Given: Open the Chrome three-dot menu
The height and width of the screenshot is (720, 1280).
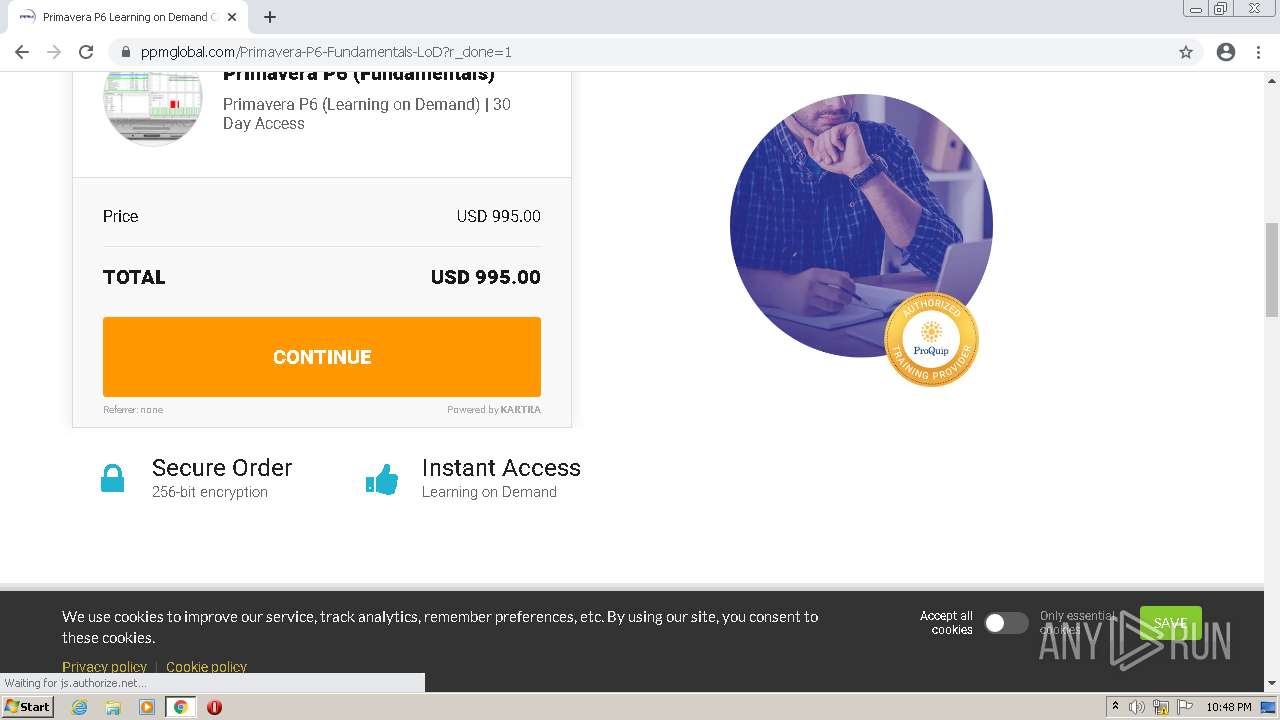Looking at the screenshot, I should tap(1259, 52).
